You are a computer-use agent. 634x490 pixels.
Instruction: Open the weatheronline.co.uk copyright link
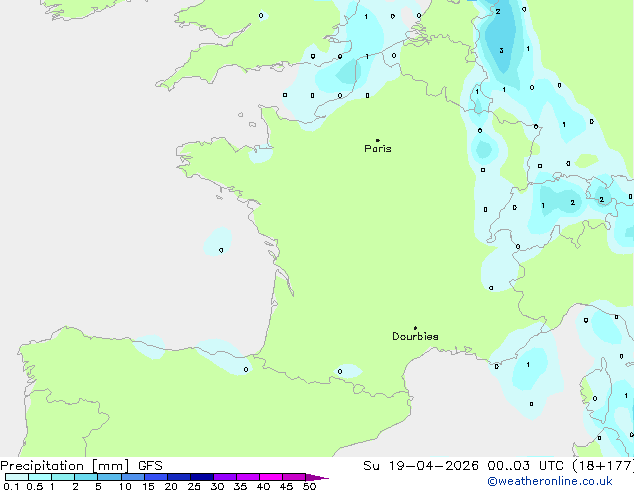[550, 481]
